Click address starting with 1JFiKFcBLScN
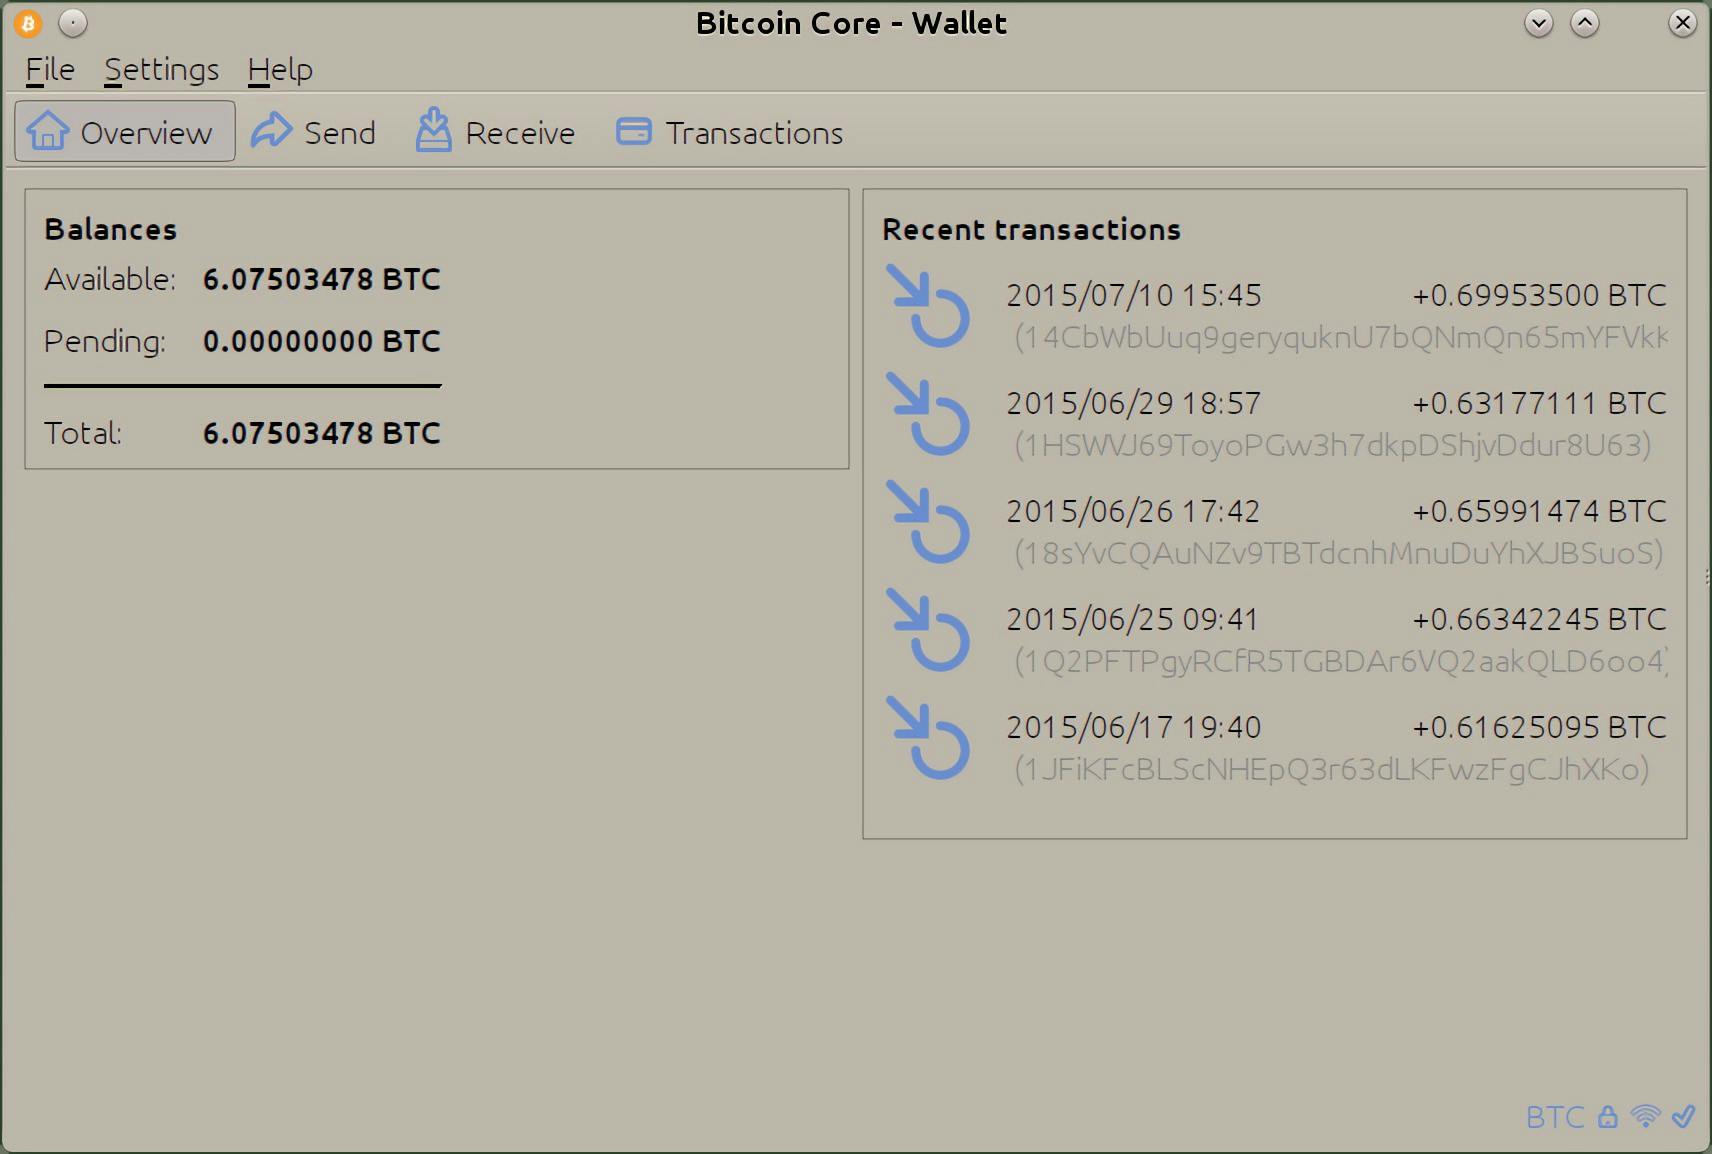This screenshot has height=1154, width=1712. coord(1332,769)
